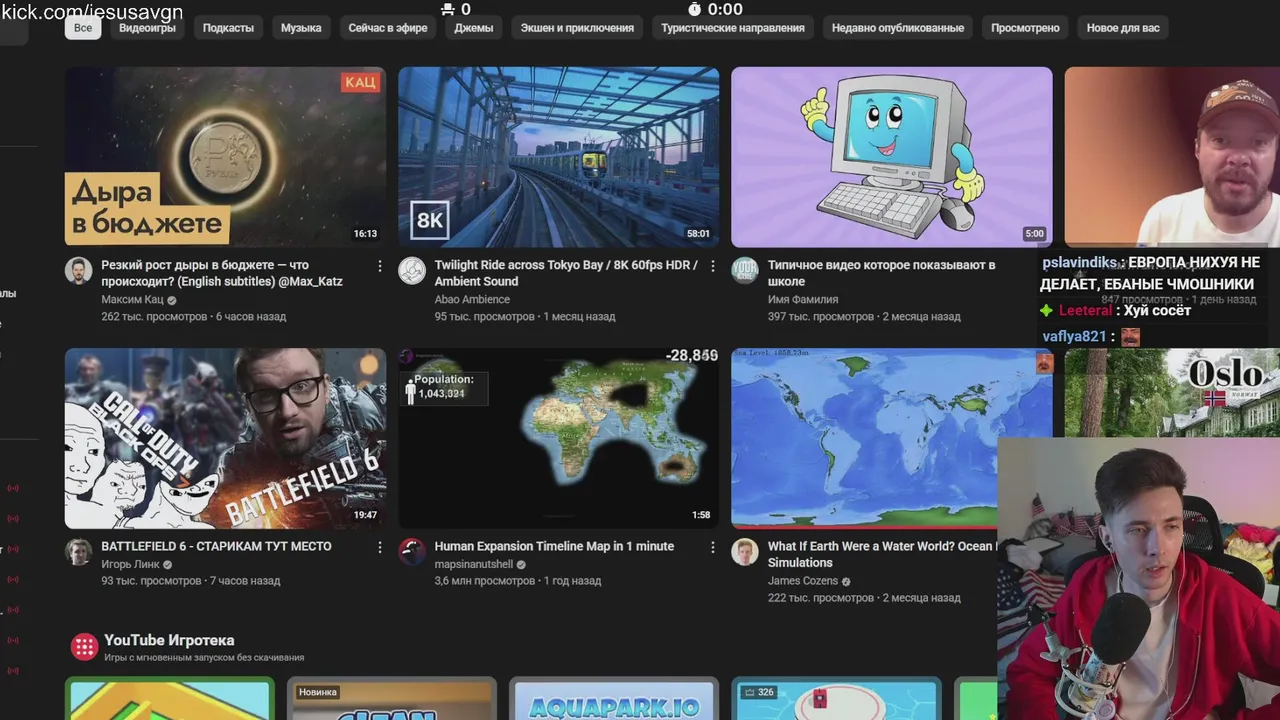
Task: Go to Игорь Линк channel name
Action: (130, 564)
